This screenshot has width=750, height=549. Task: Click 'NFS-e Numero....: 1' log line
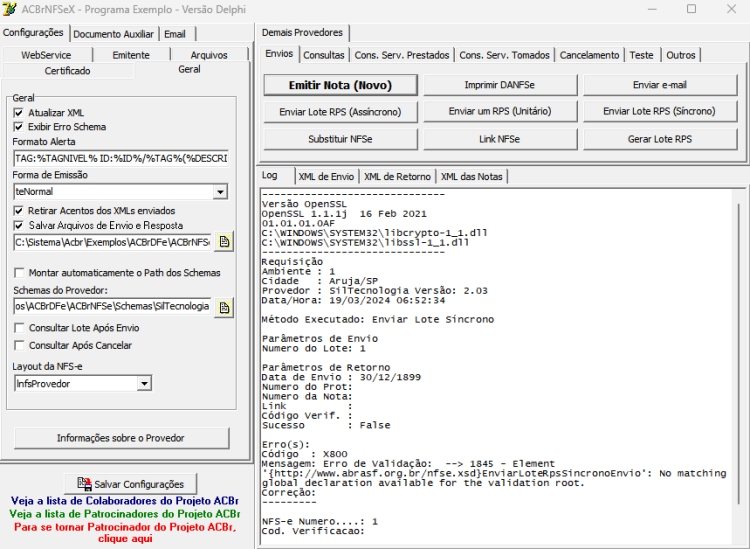(x=320, y=521)
